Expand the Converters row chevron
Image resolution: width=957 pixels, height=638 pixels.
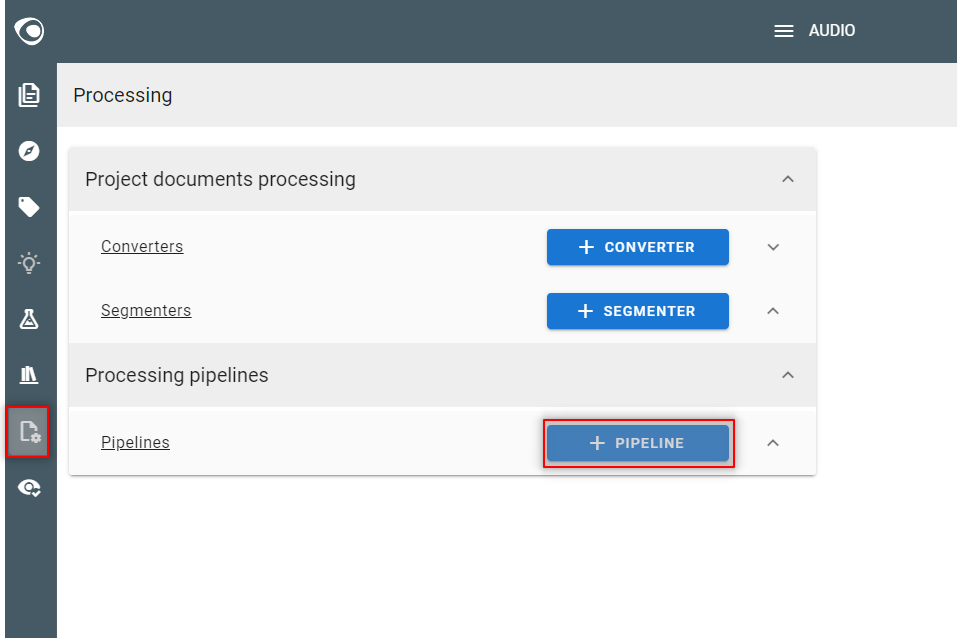pos(773,247)
